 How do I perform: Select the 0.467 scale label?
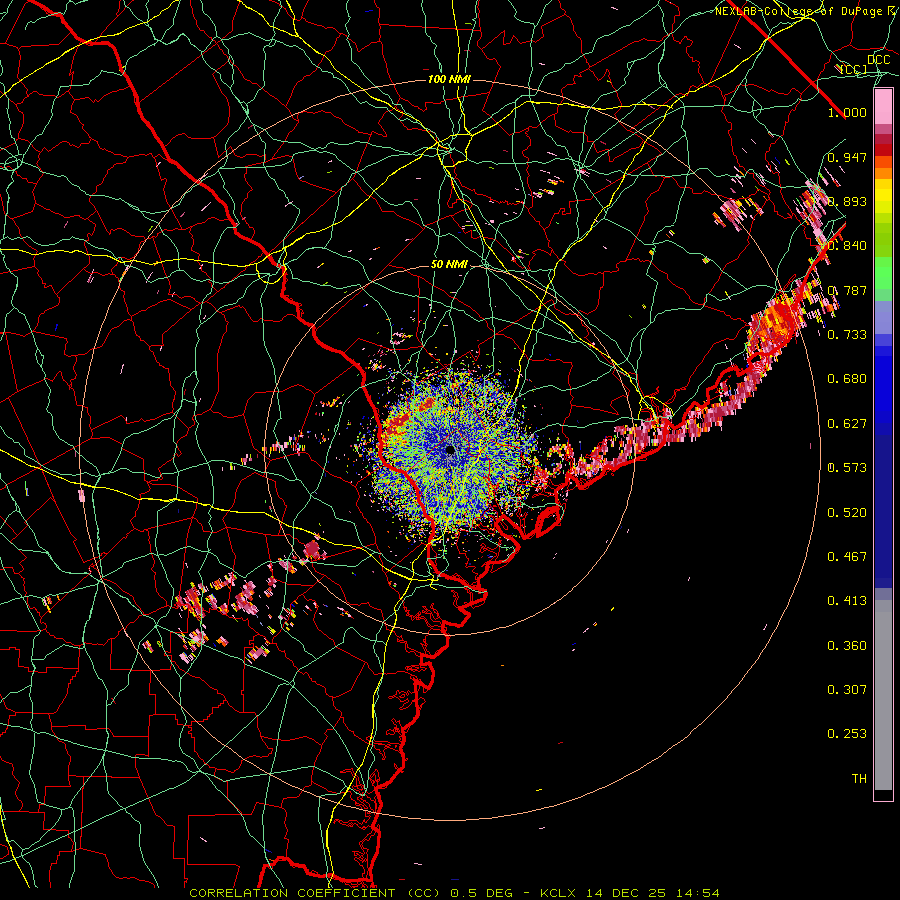coord(847,557)
